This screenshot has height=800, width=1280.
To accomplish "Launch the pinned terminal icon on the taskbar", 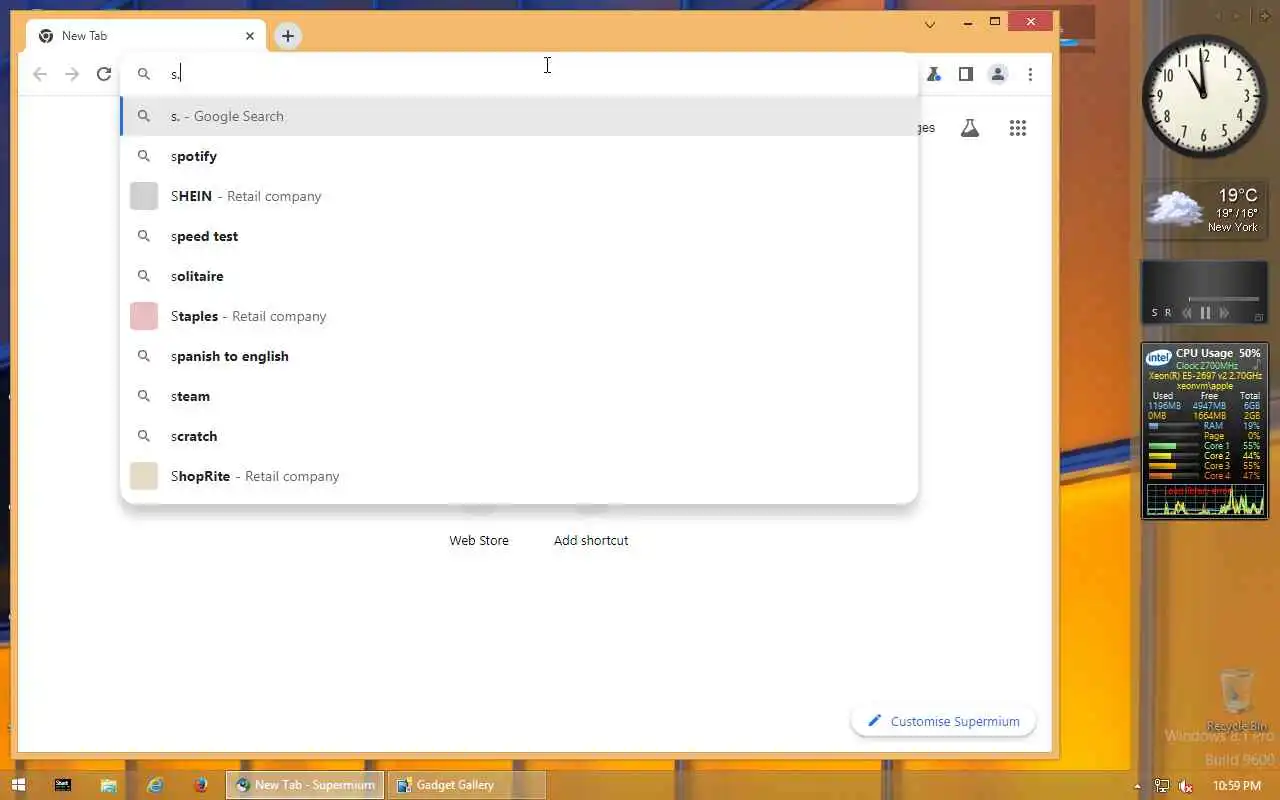I will click(63, 785).
